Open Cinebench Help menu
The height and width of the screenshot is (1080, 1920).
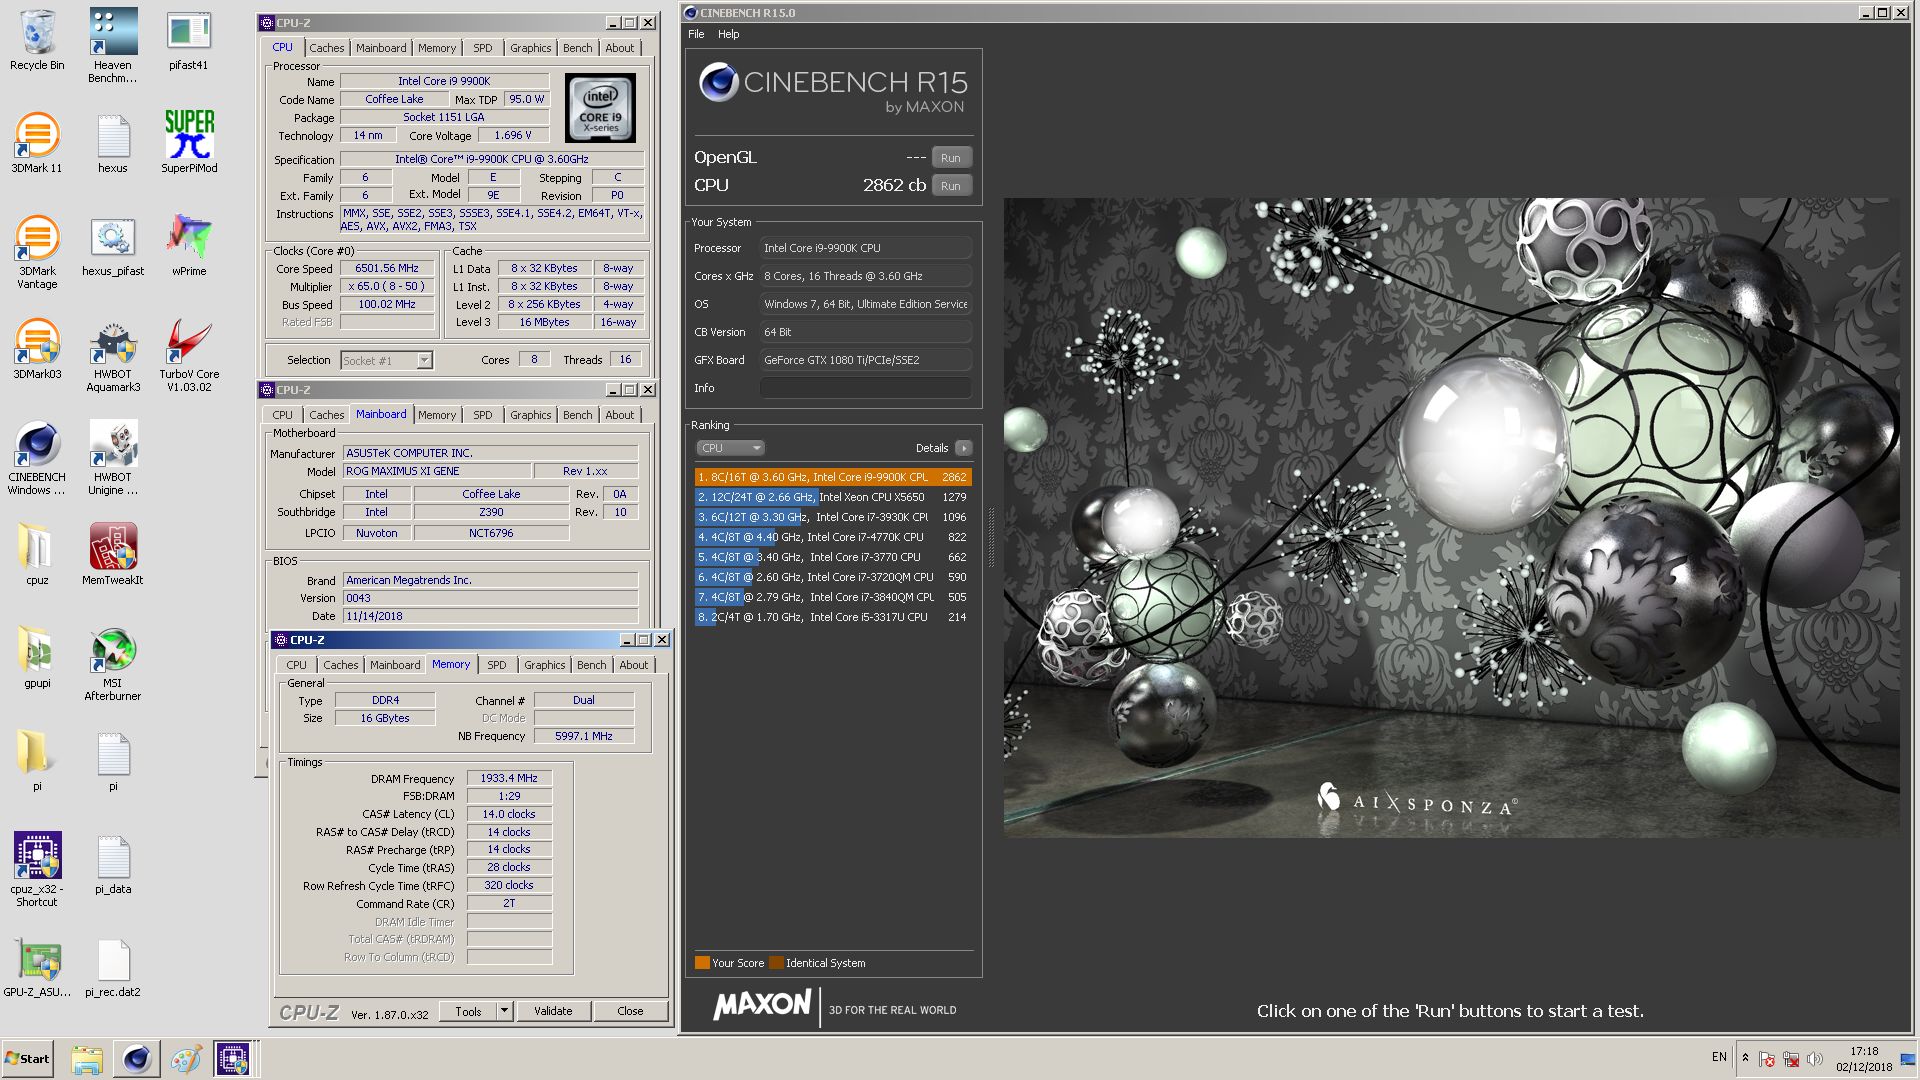click(x=728, y=34)
